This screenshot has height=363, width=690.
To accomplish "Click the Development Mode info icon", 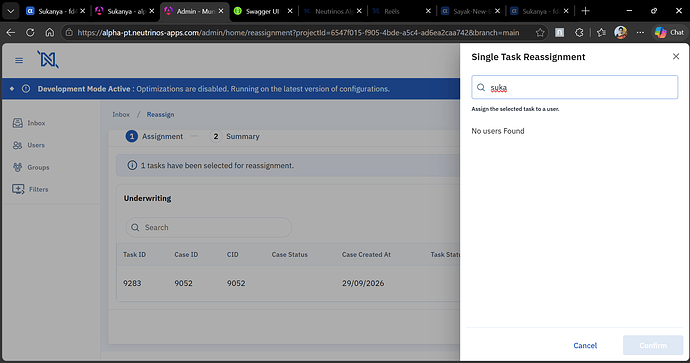I will tap(26, 89).
